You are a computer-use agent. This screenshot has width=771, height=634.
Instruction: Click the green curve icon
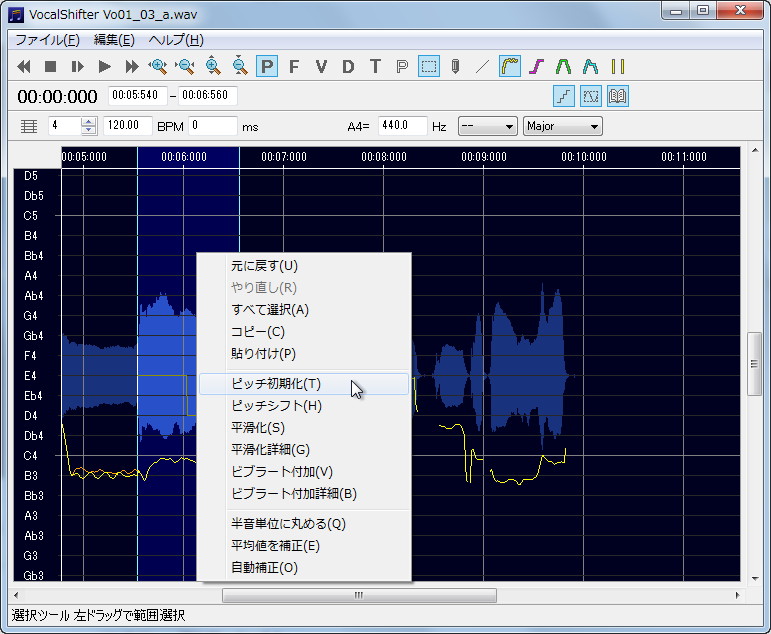pyautogui.click(x=563, y=66)
